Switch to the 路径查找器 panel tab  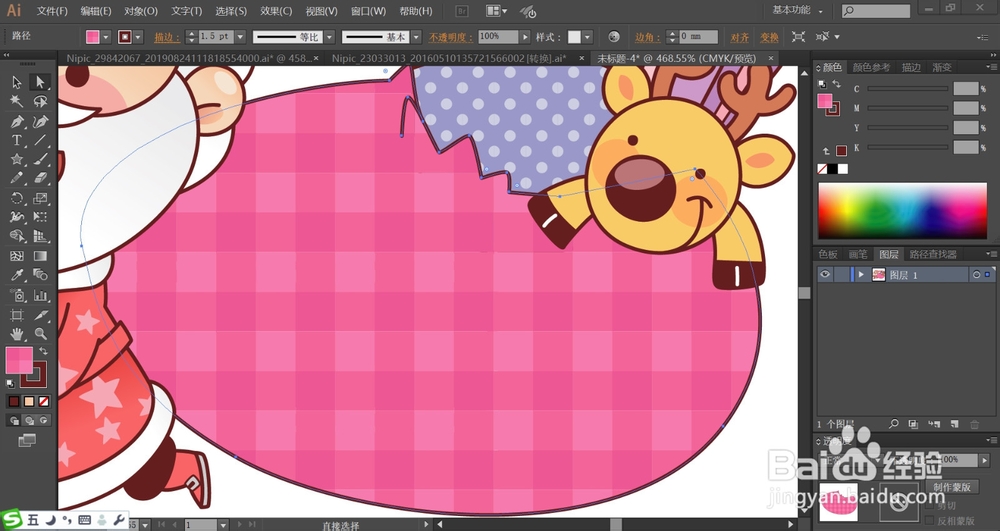point(933,254)
